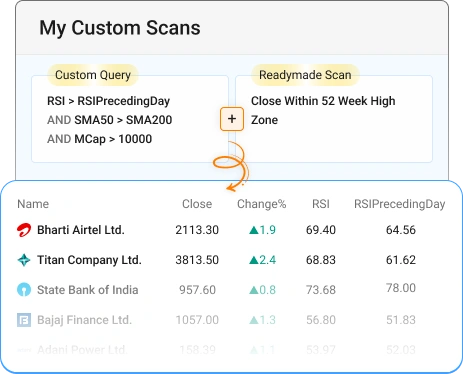This screenshot has width=463, height=374.
Task: Sort by RSIPrecedingDay column header
Action: tap(400, 204)
